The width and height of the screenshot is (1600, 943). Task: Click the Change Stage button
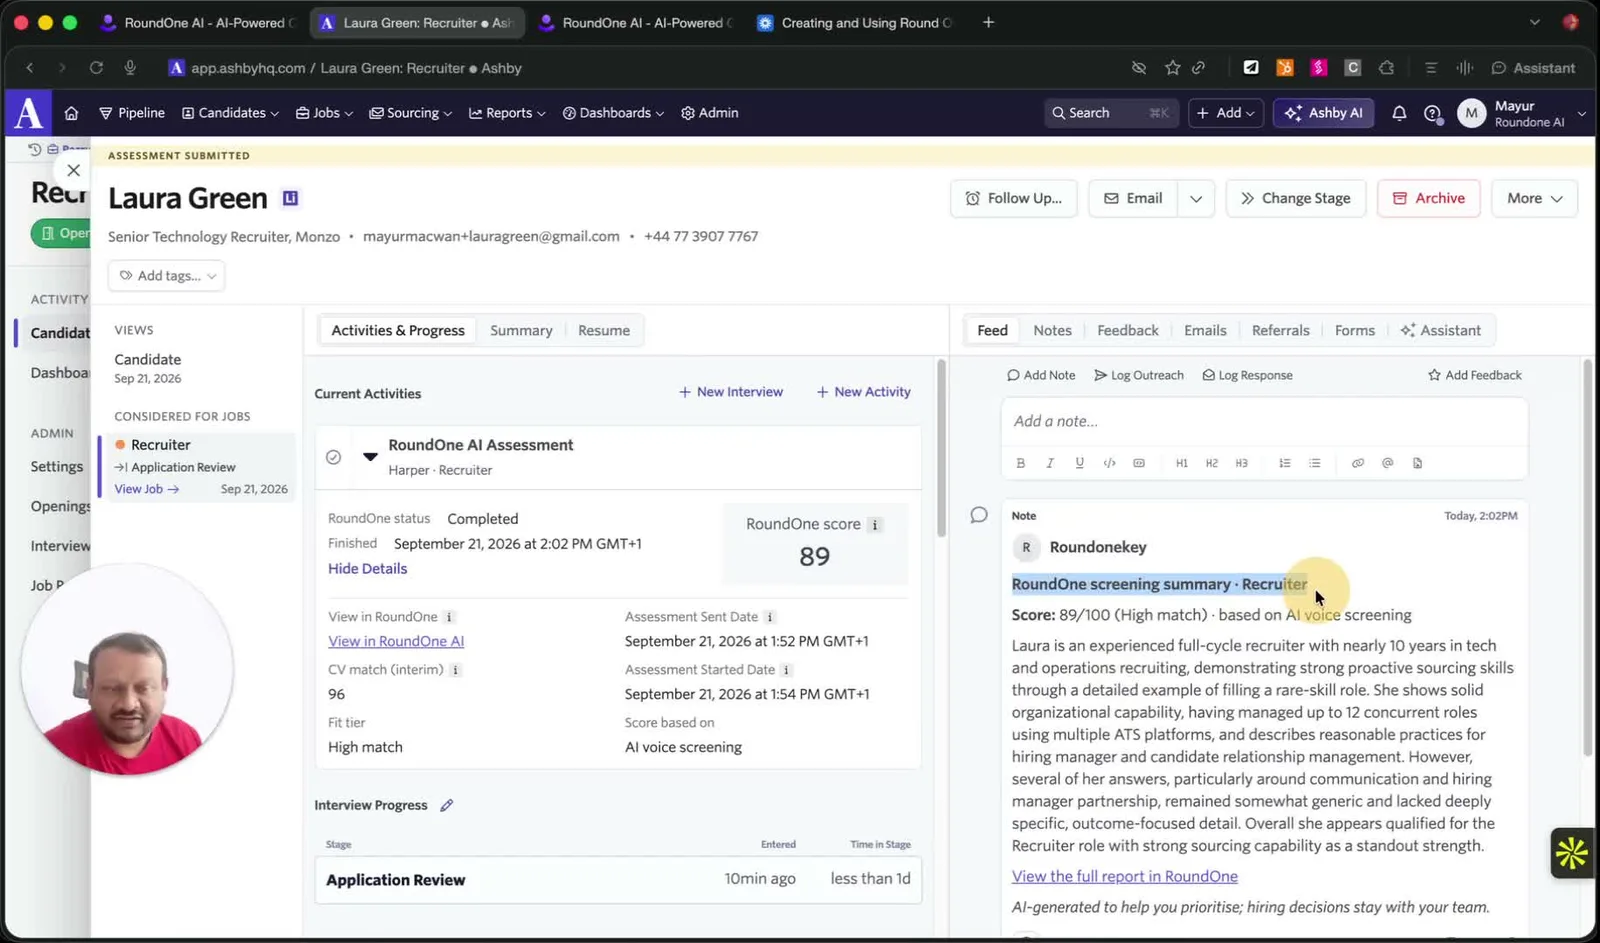pos(1296,198)
